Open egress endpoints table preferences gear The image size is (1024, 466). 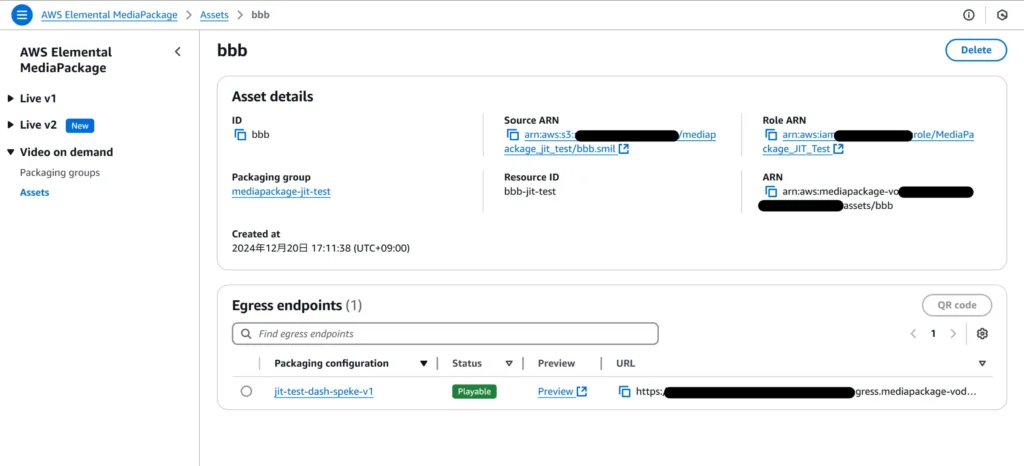point(982,334)
